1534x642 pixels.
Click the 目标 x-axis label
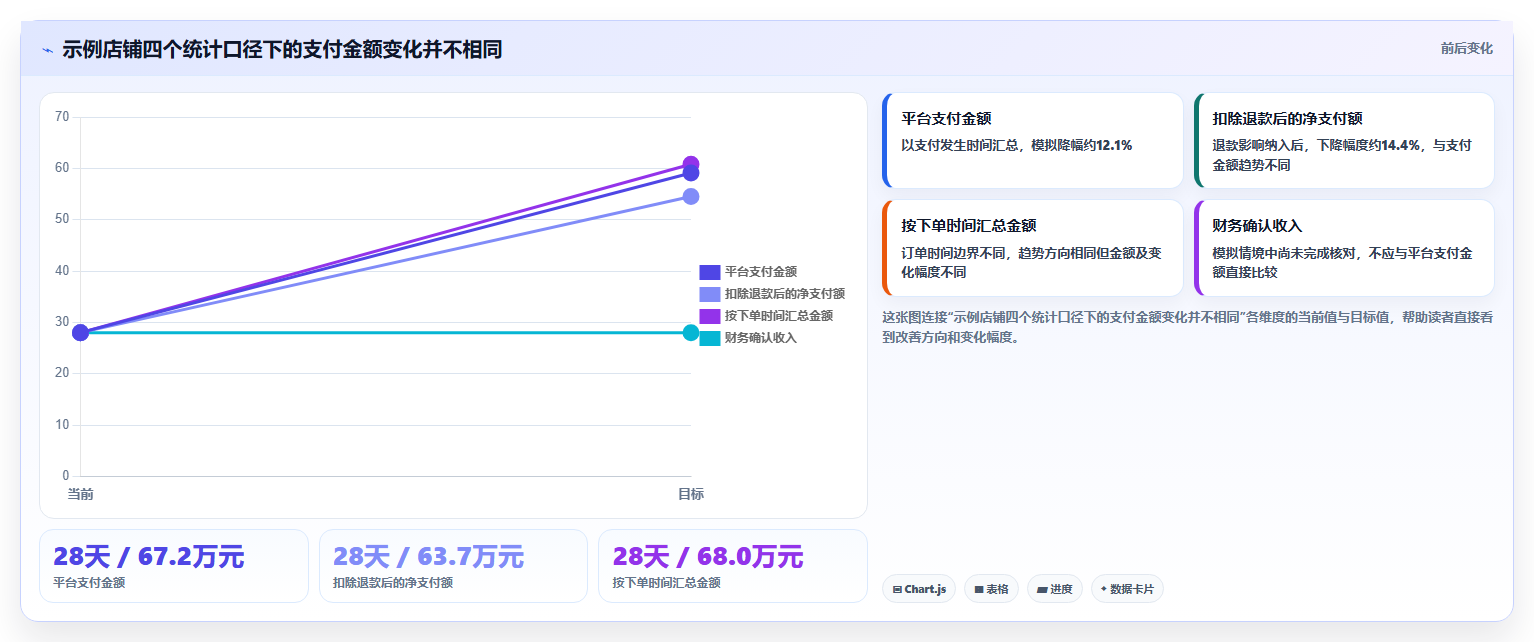[691, 494]
